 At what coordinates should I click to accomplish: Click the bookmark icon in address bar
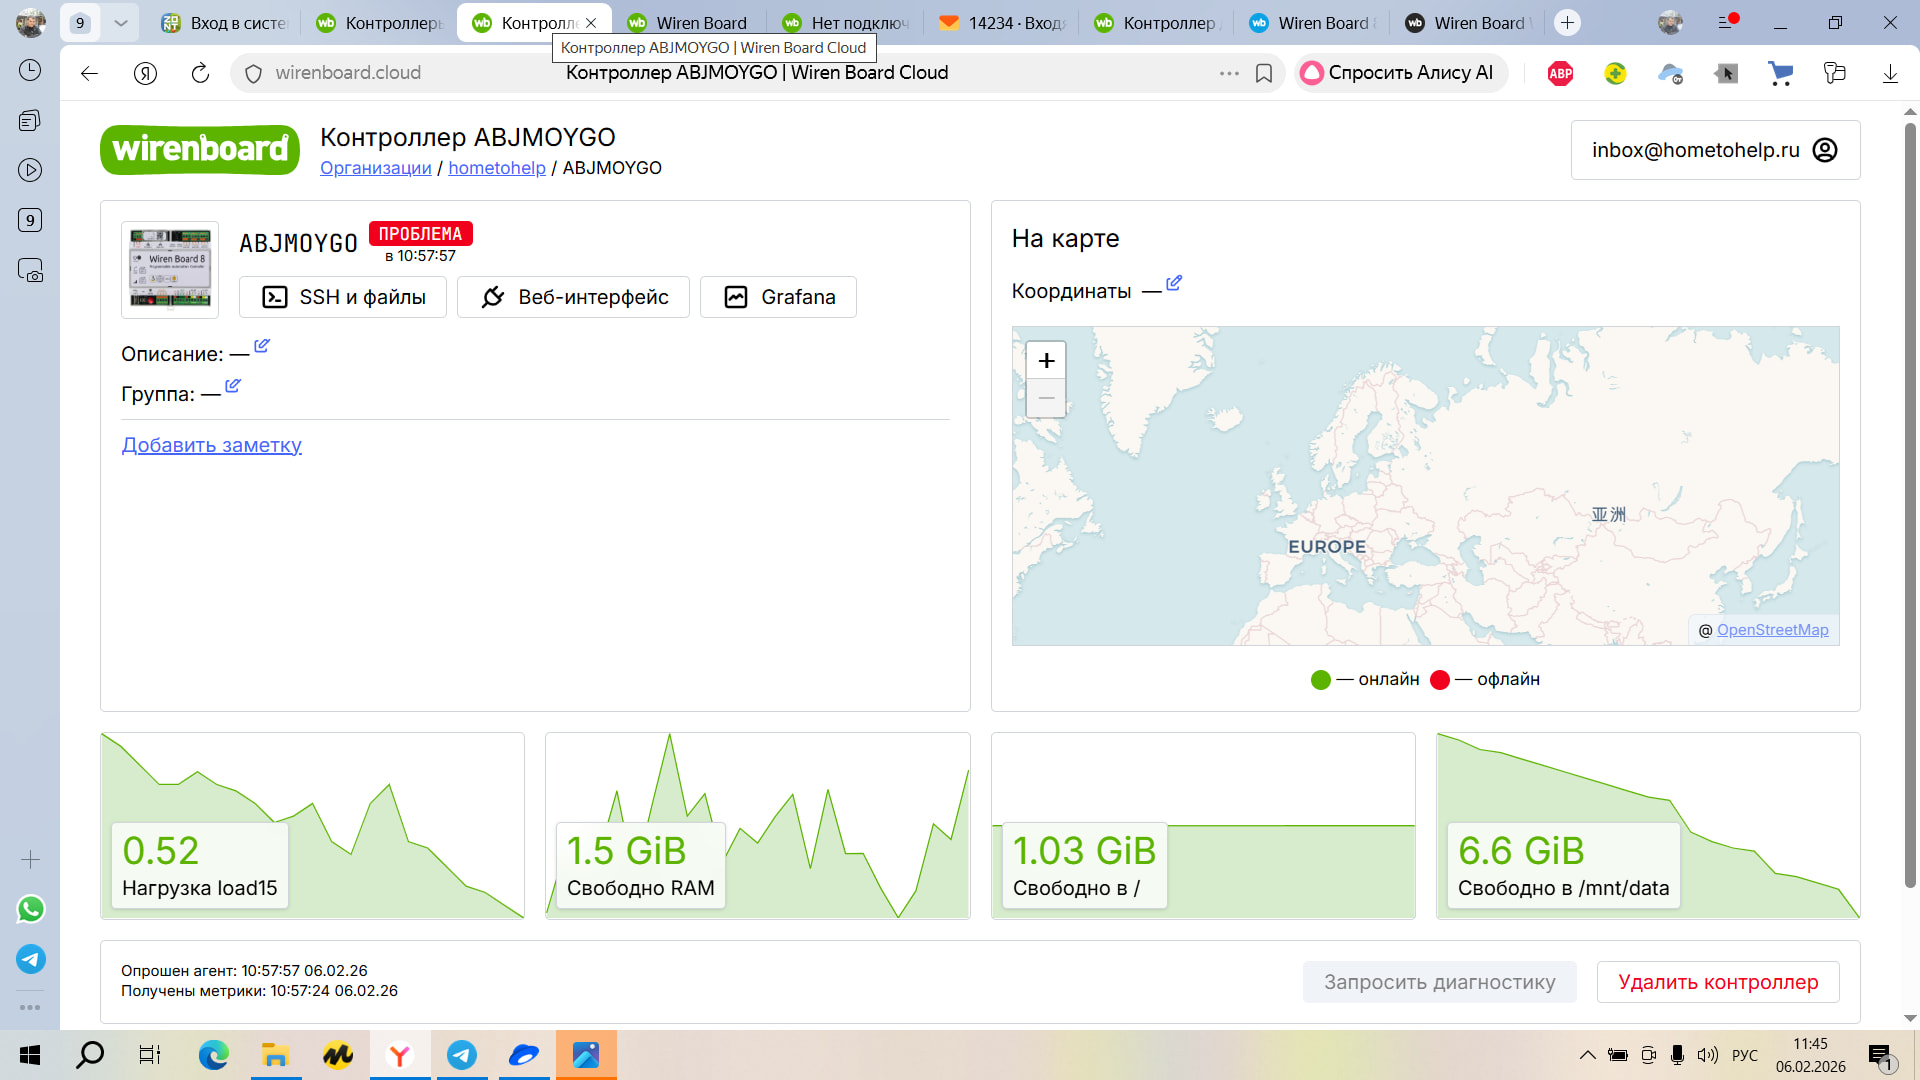[1264, 73]
